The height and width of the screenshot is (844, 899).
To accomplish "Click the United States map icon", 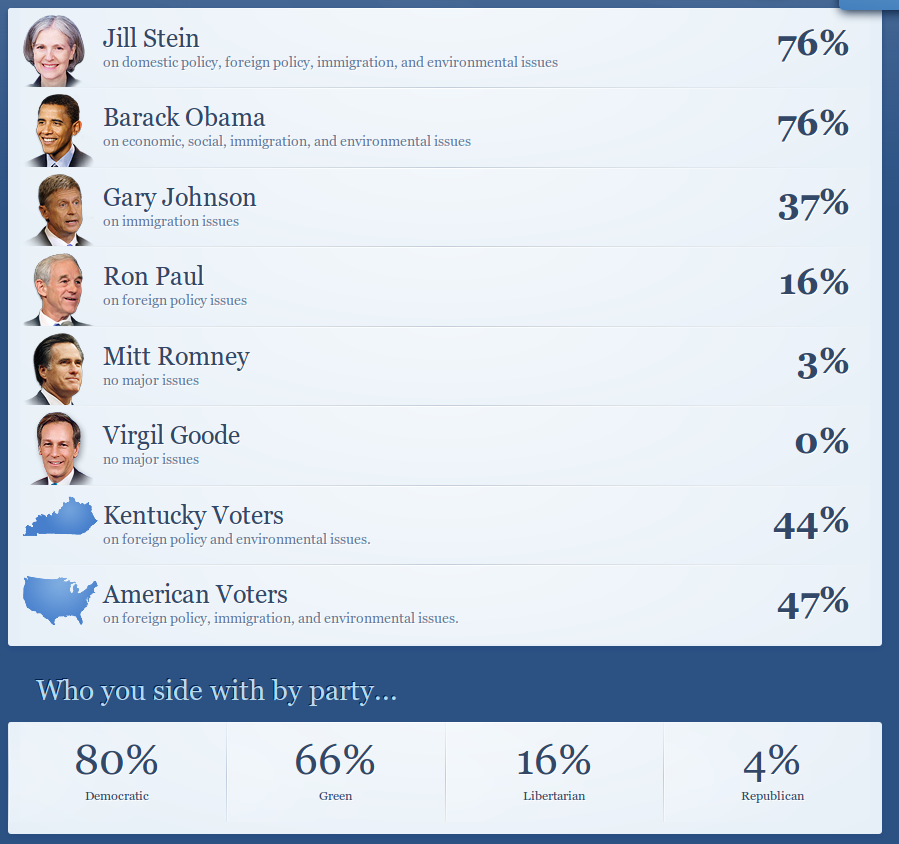I will pyautogui.click(x=60, y=600).
